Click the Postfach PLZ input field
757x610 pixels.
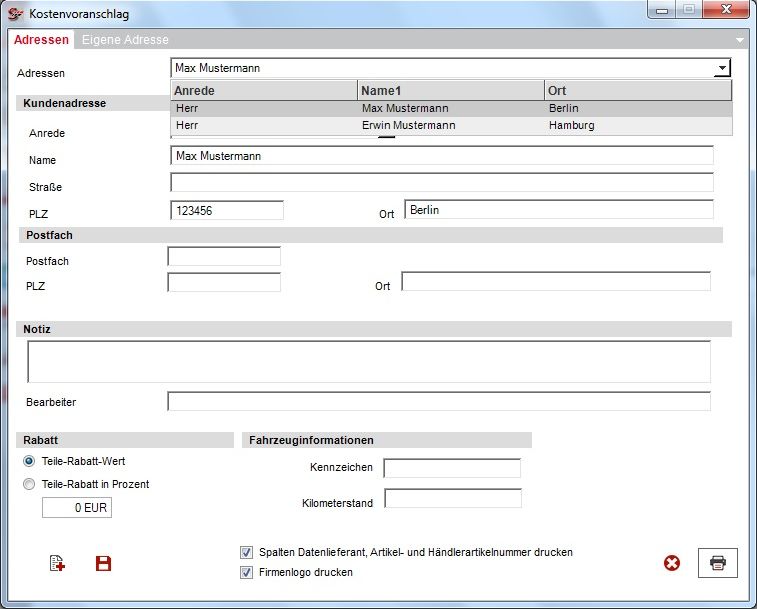[224, 282]
